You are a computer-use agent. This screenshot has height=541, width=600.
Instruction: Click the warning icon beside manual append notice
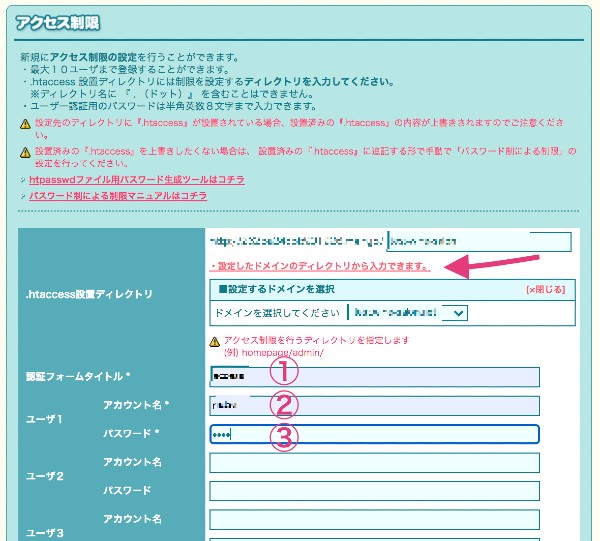pyautogui.click(x=25, y=153)
